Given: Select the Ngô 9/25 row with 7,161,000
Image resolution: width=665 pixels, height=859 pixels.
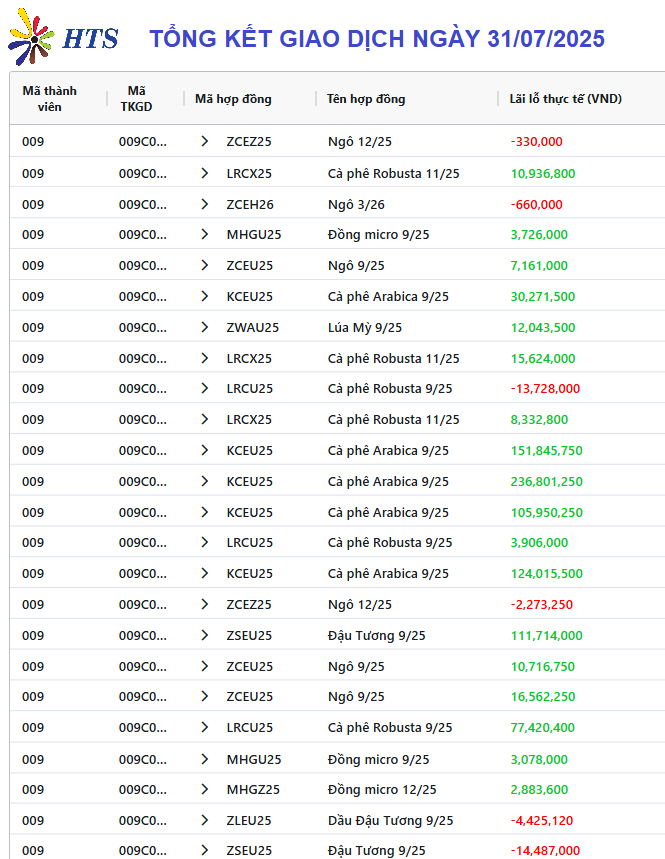Looking at the screenshot, I should 337,266.
